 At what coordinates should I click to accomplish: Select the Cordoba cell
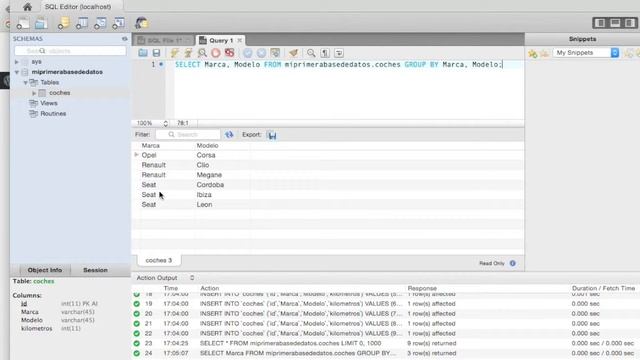[x=210, y=184]
